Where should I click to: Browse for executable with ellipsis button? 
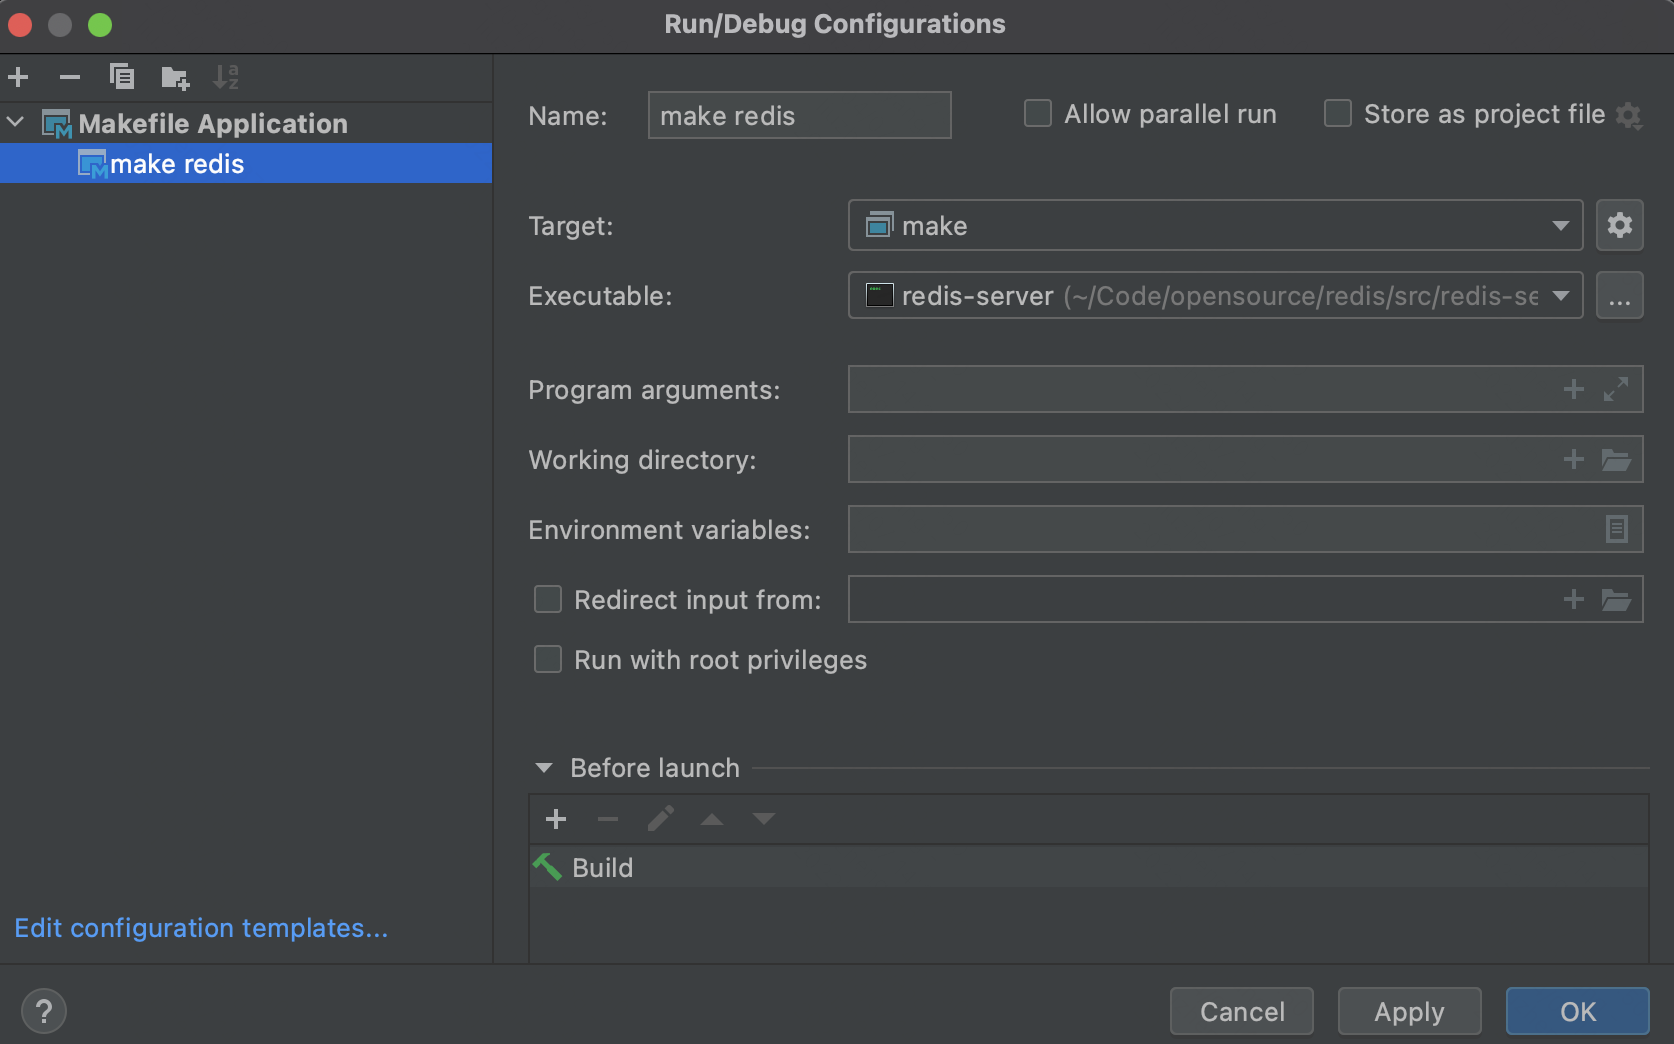click(1619, 296)
